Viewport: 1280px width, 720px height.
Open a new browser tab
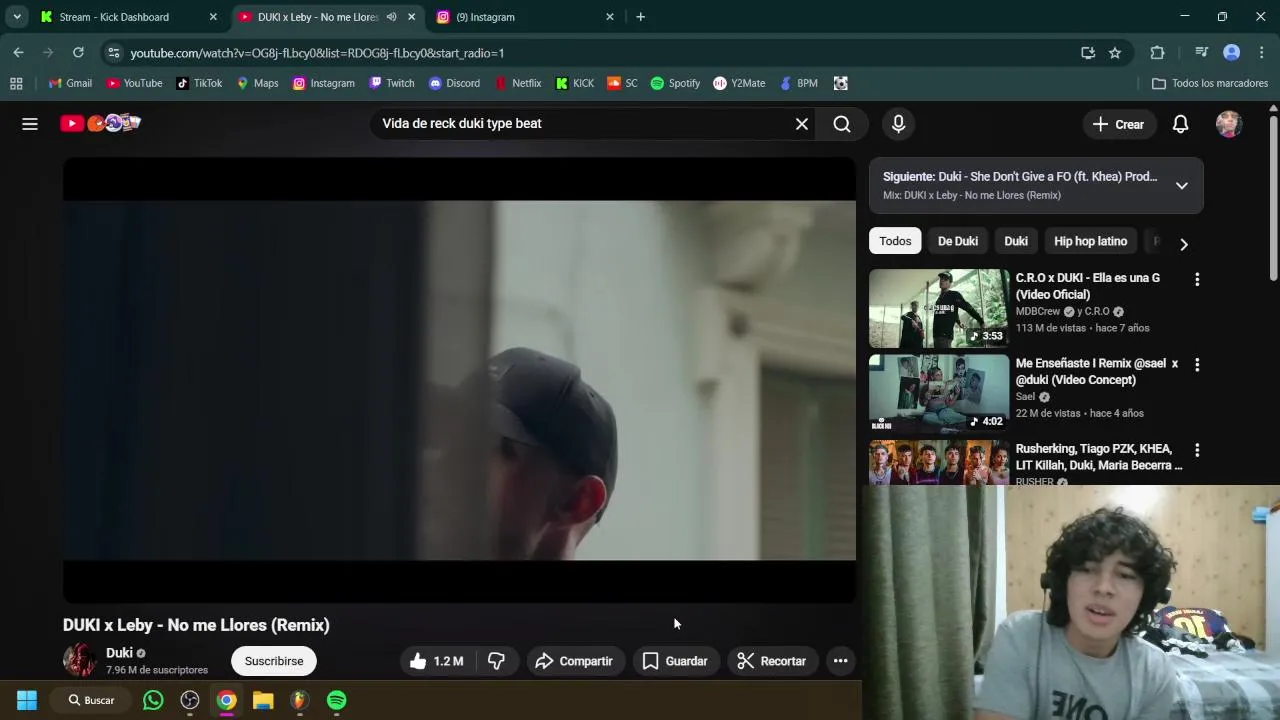pyautogui.click(x=640, y=17)
